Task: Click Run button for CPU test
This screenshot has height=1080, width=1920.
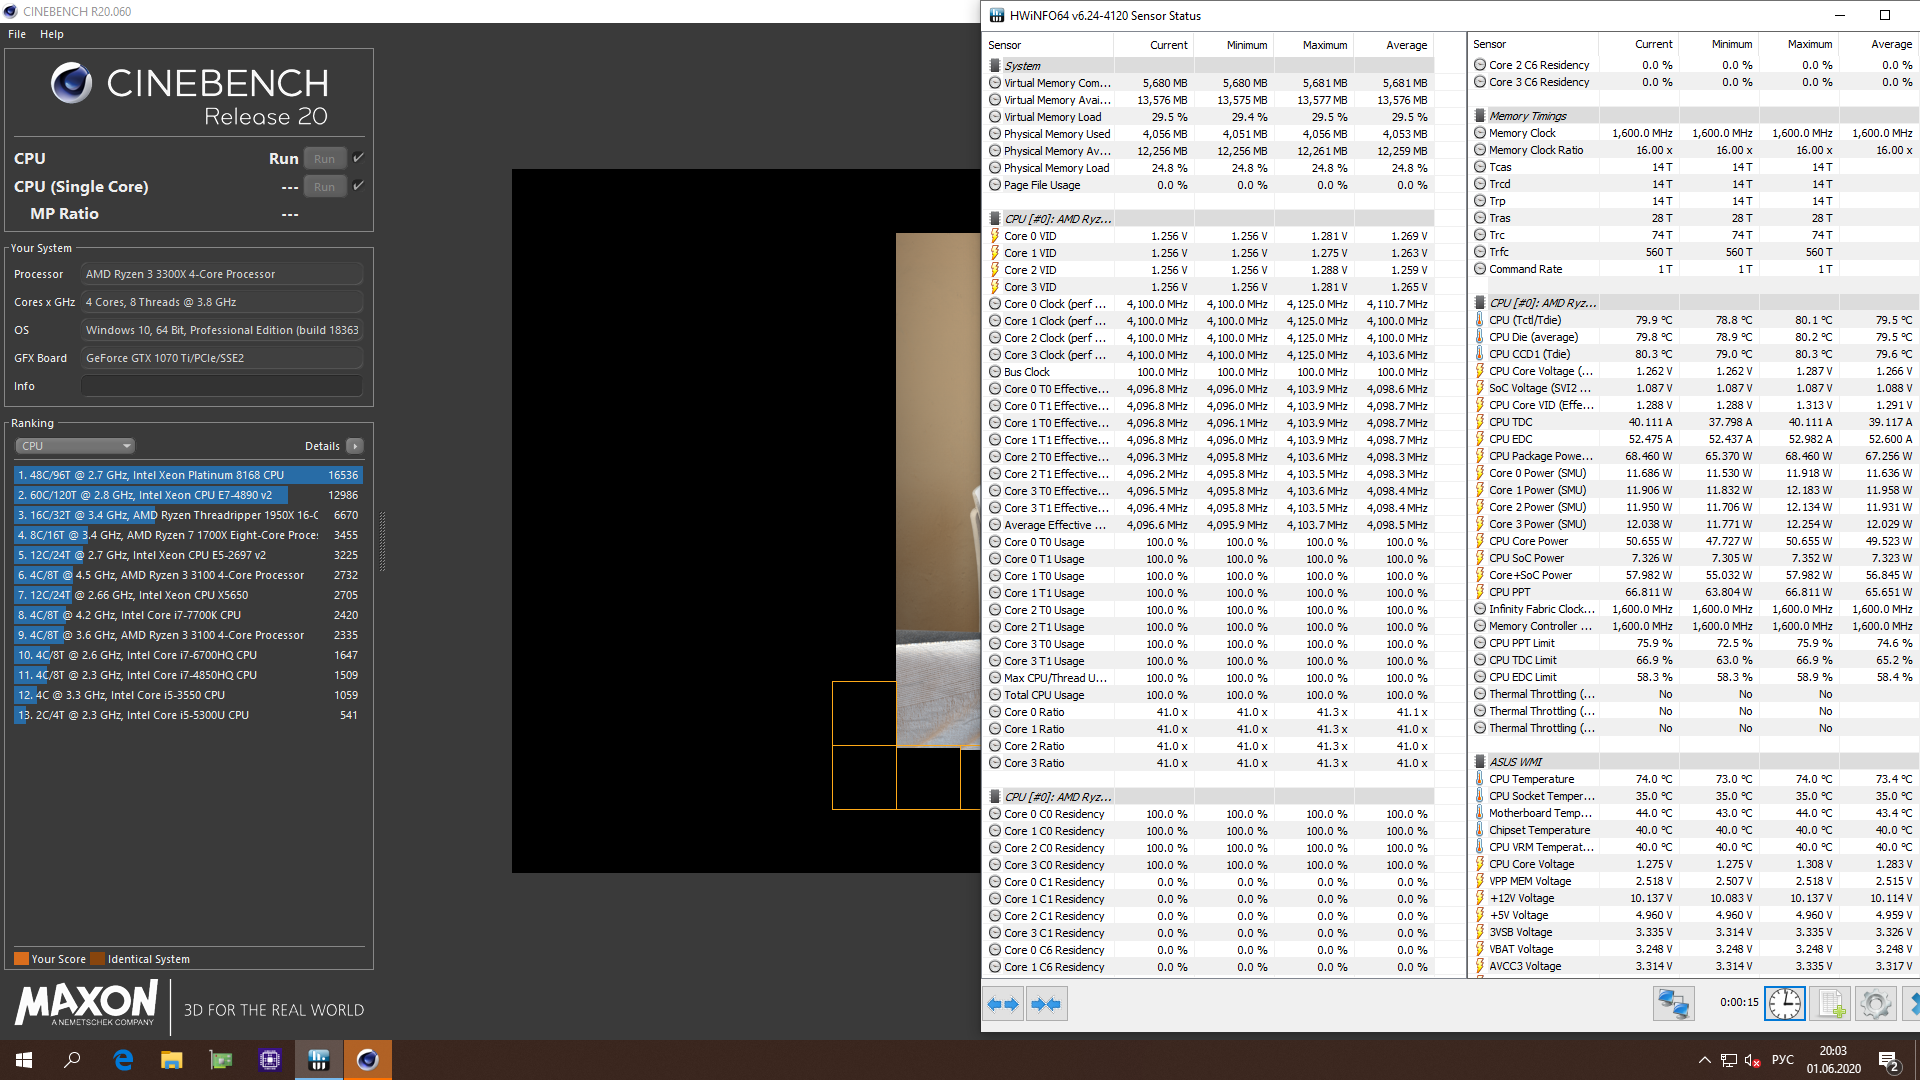Action: [x=324, y=159]
